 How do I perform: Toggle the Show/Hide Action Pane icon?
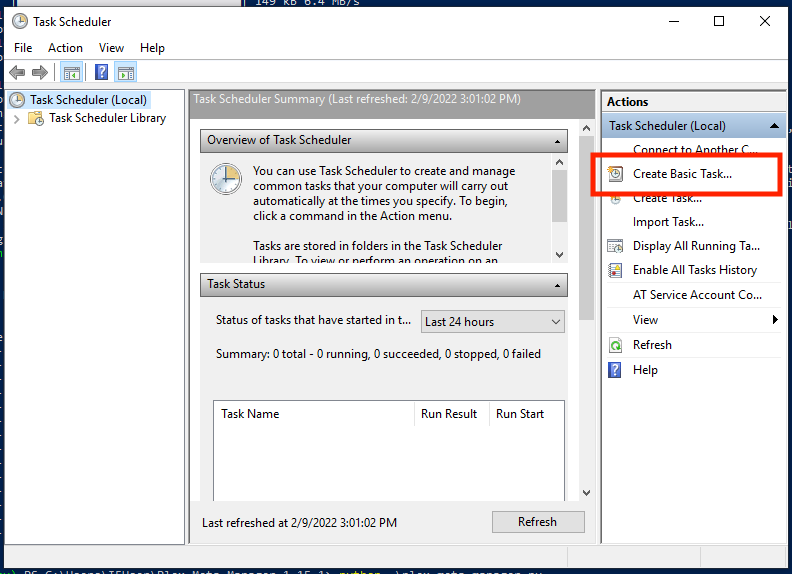point(126,73)
